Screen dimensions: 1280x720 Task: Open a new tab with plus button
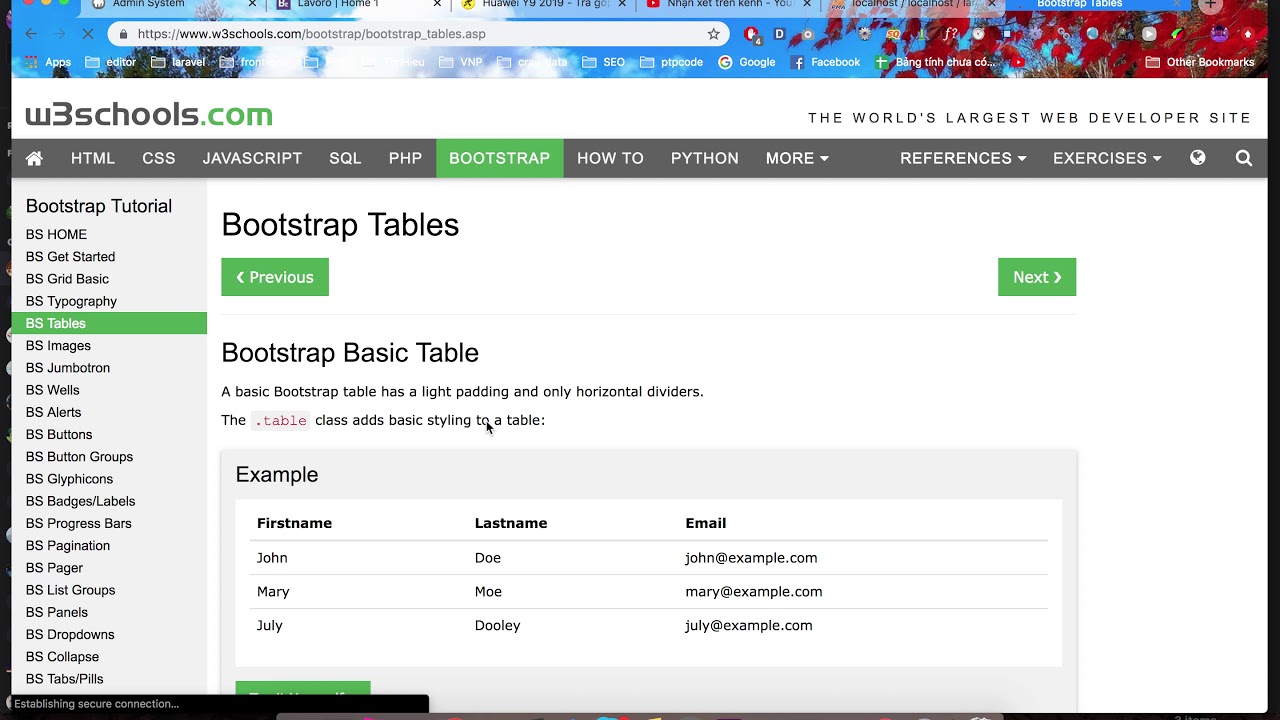pyautogui.click(x=1210, y=5)
